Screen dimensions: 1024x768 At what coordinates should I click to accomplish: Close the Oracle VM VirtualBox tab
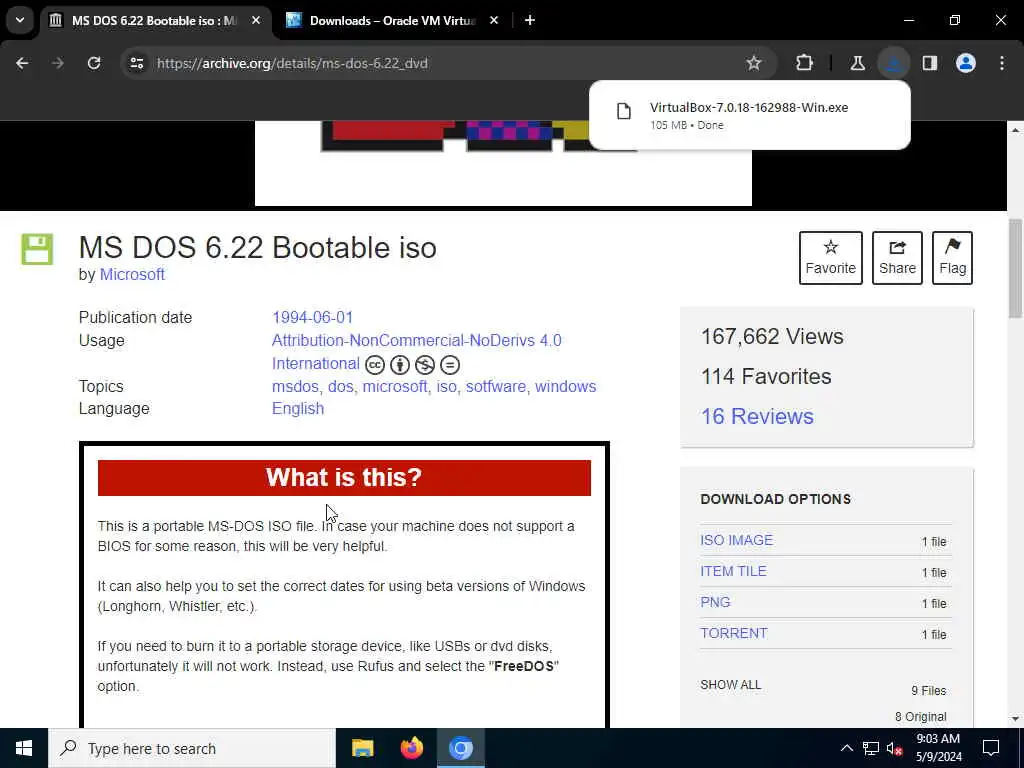(x=494, y=20)
